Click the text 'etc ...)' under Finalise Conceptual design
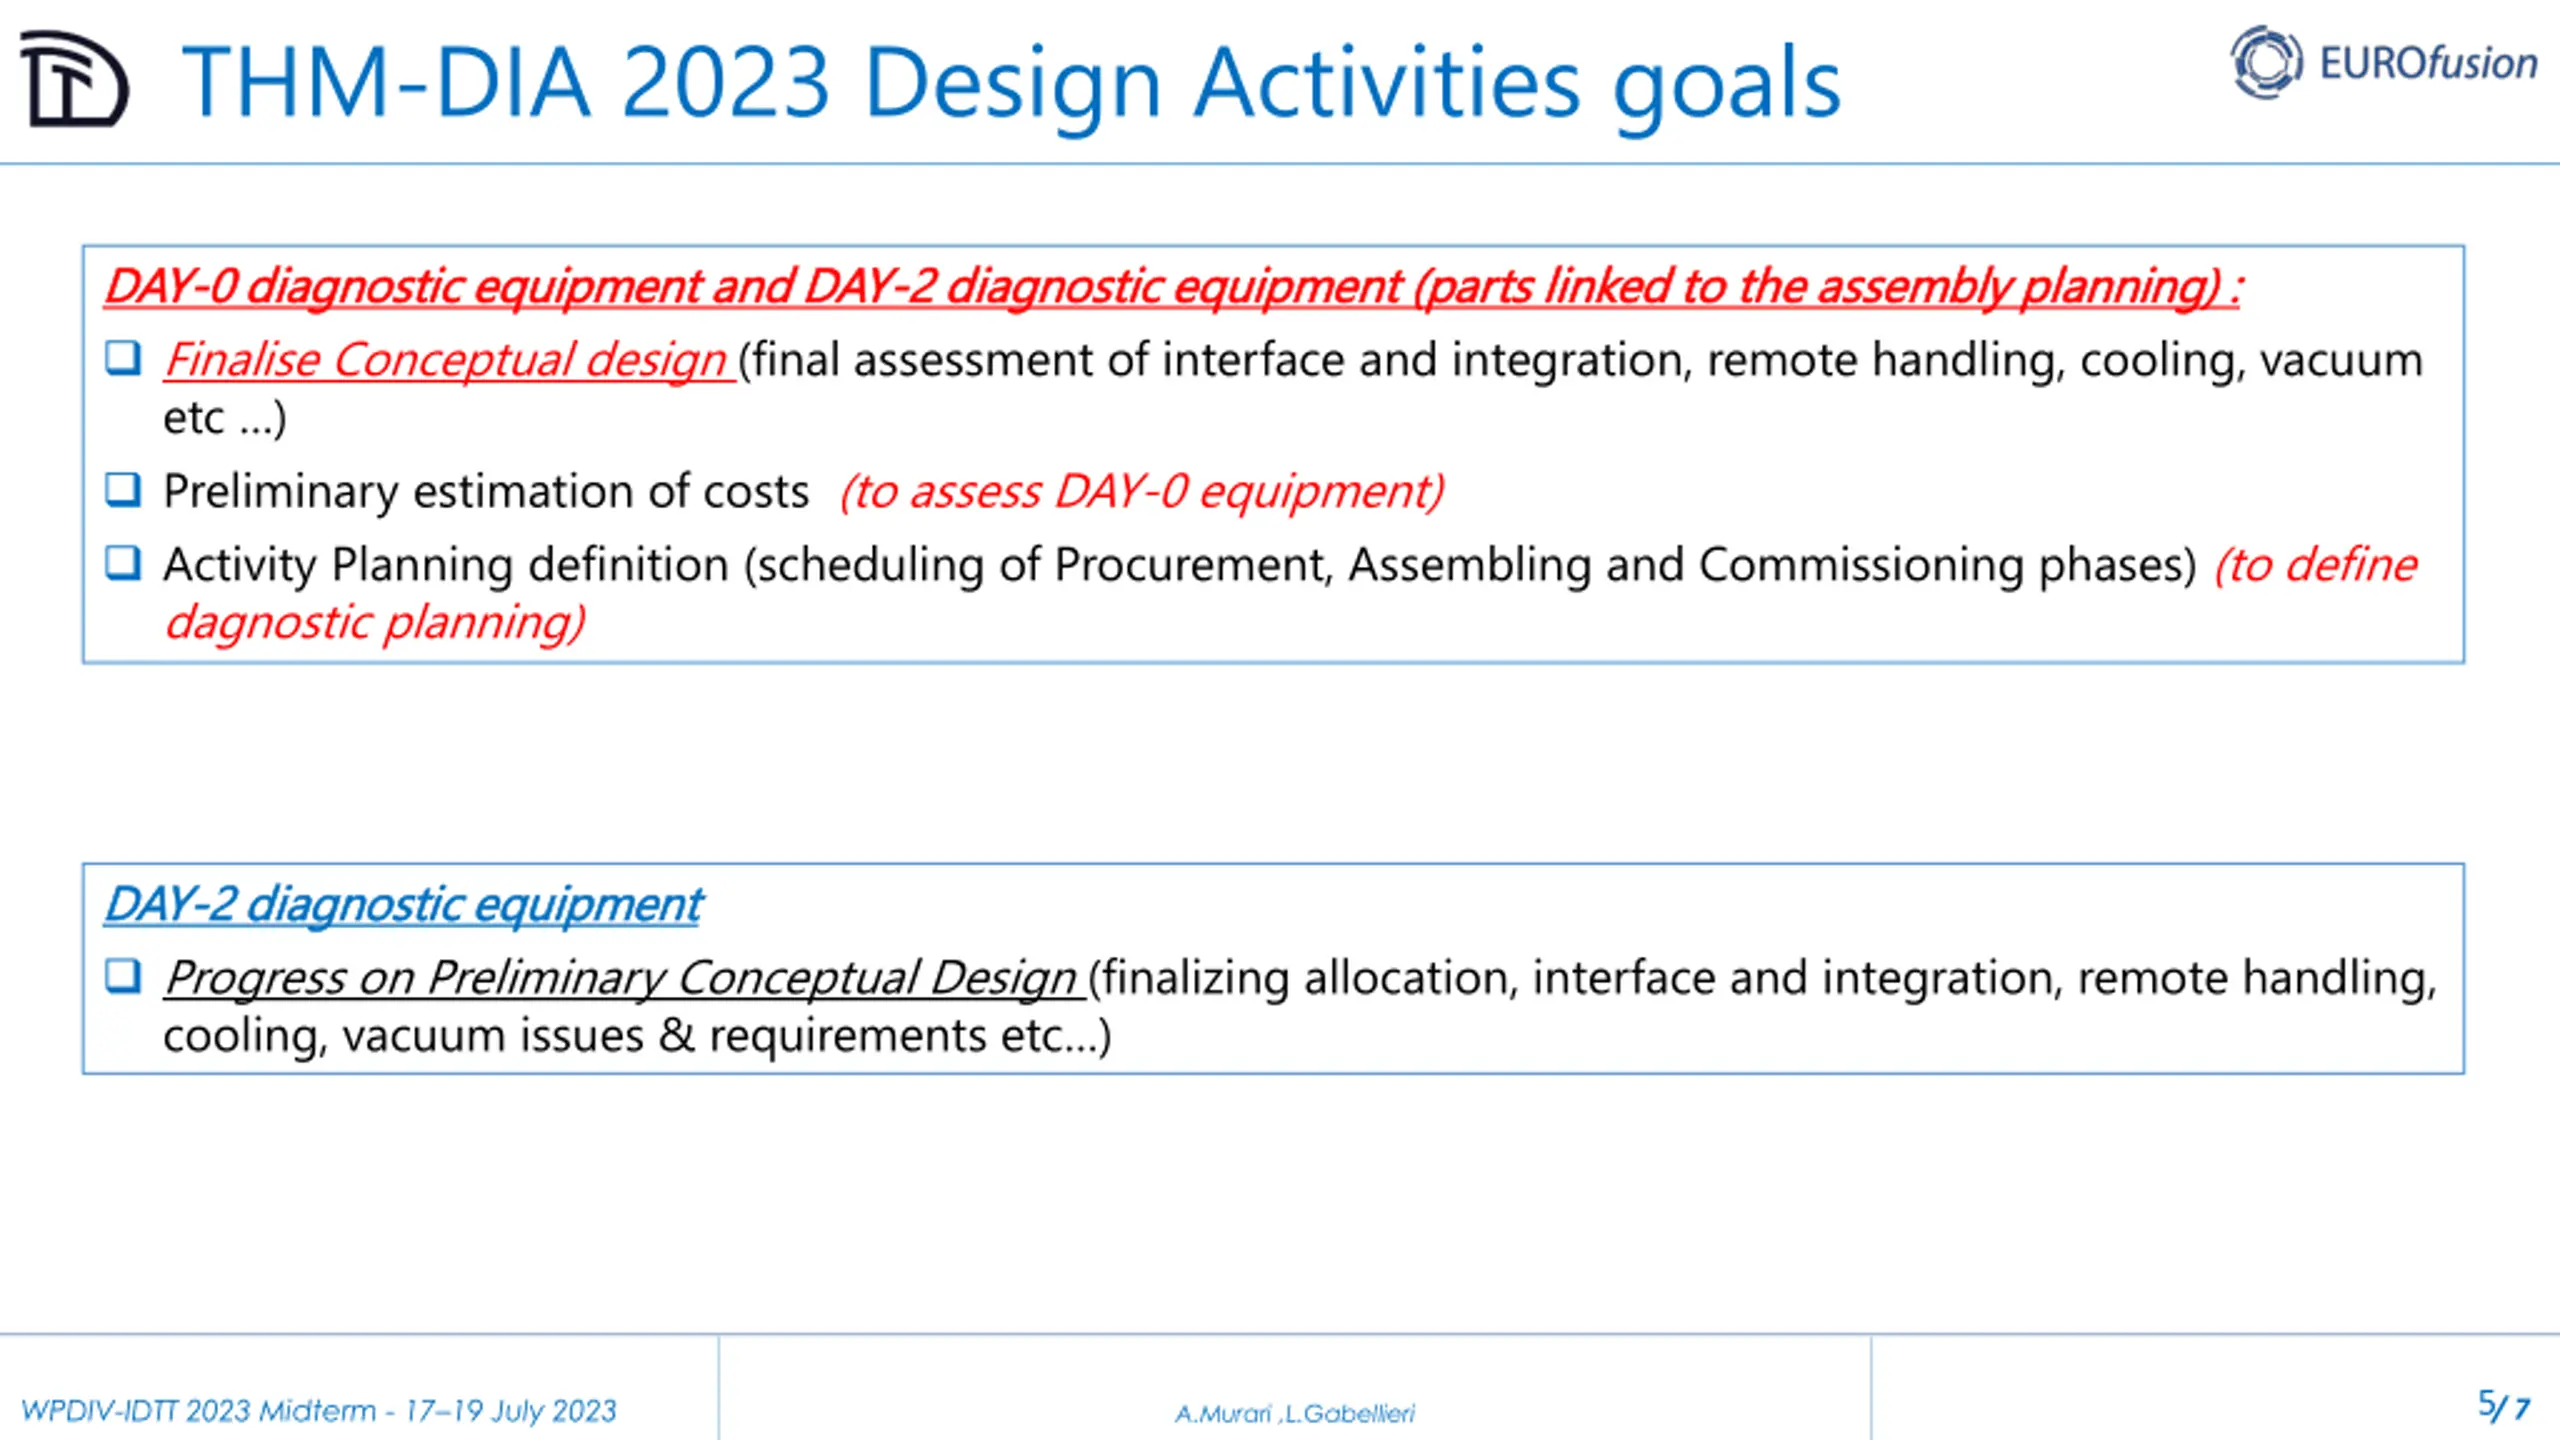 225,418
